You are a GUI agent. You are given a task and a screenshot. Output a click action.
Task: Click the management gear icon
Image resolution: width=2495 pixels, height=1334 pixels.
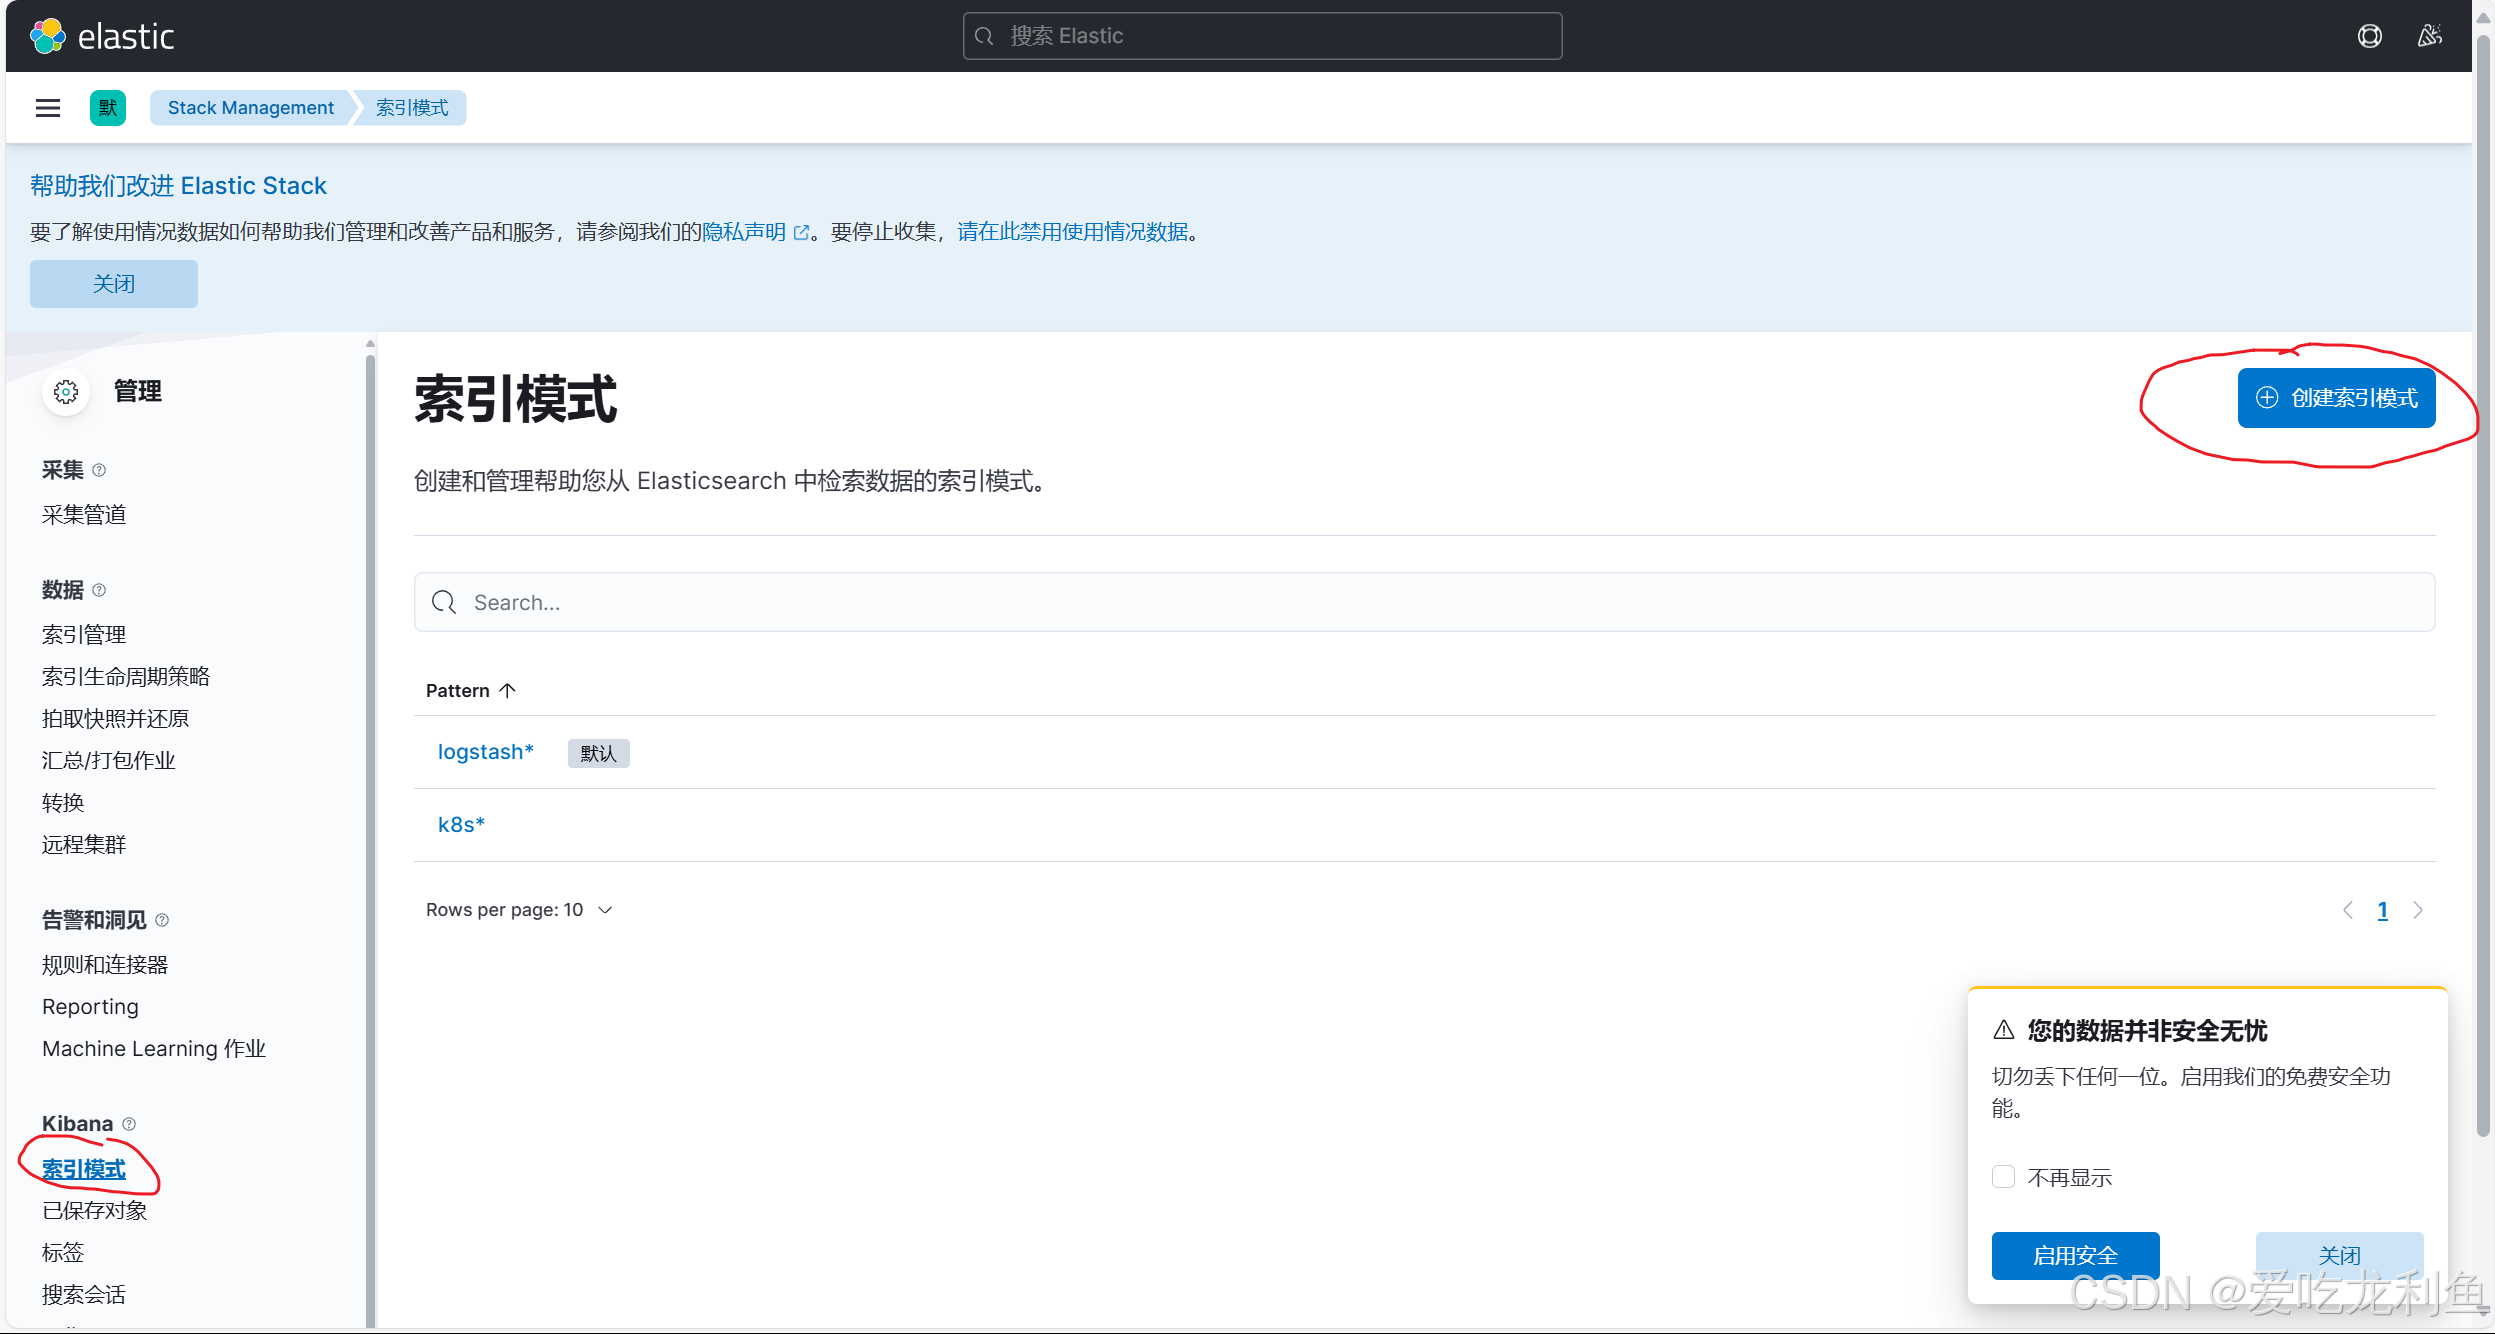pyautogui.click(x=66, y=392)
